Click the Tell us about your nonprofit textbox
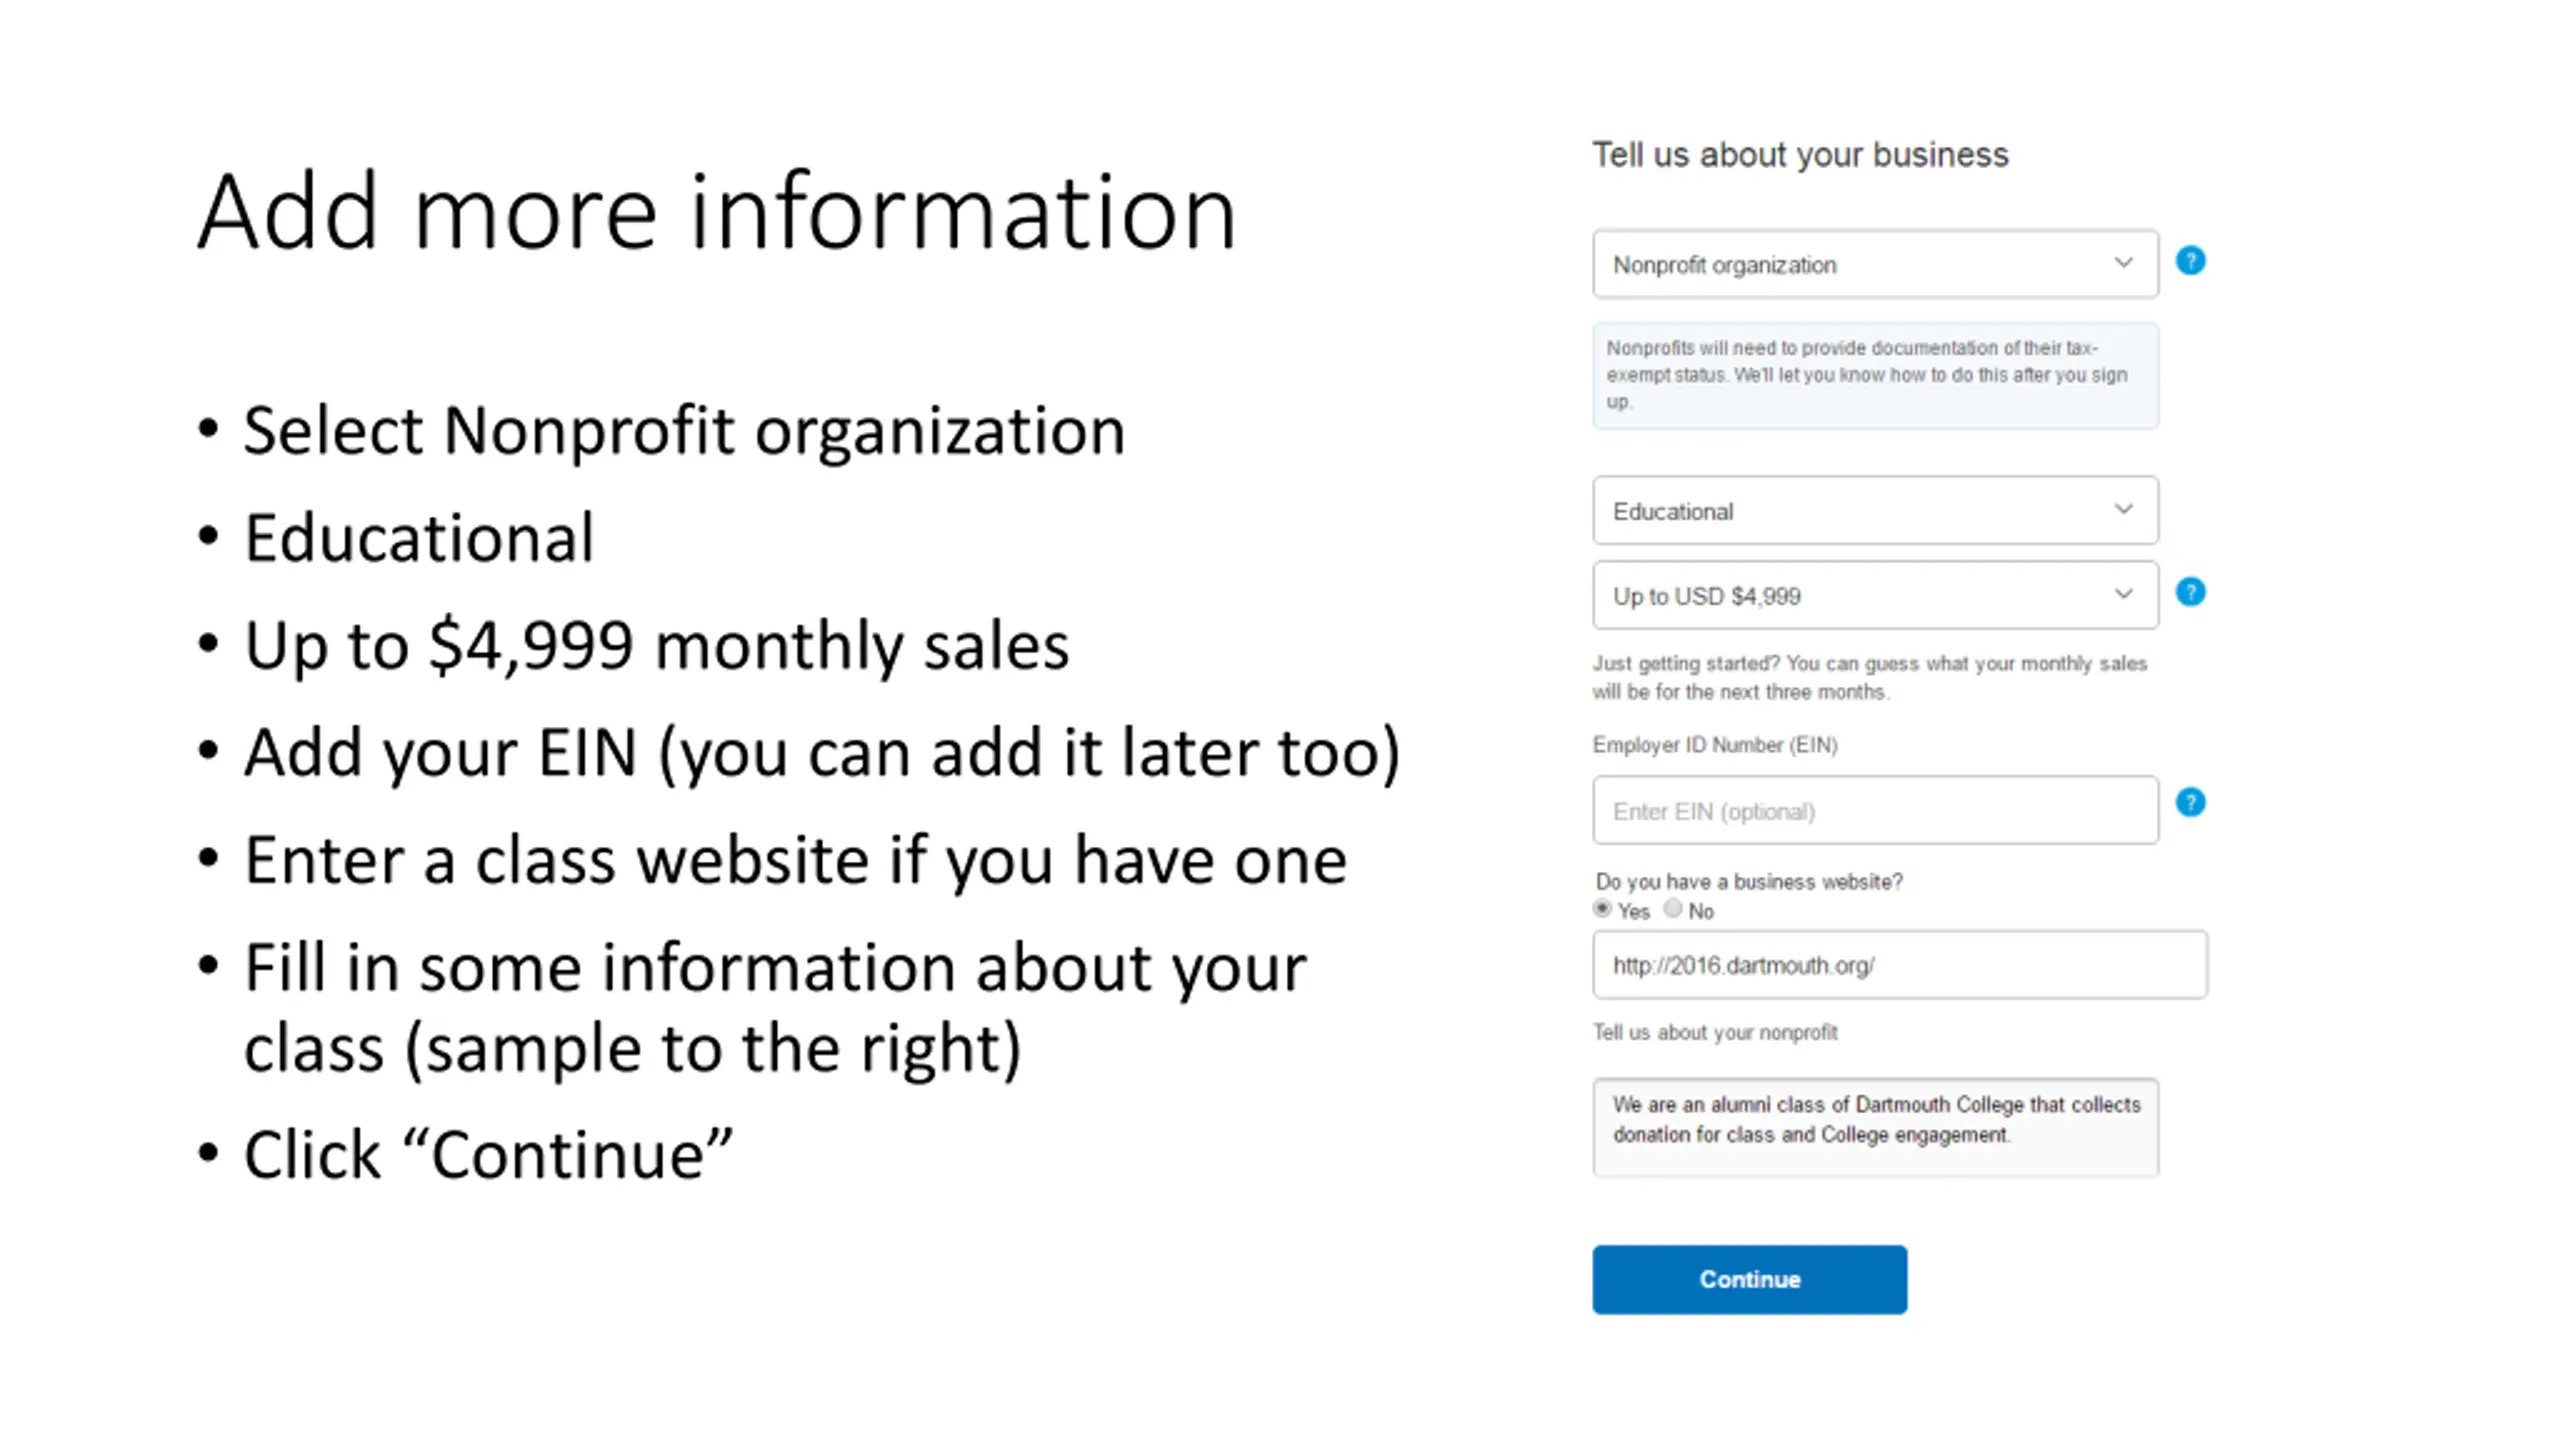Image resolution: width=2560 pixels, height=1440 pixels. 1875,1127
